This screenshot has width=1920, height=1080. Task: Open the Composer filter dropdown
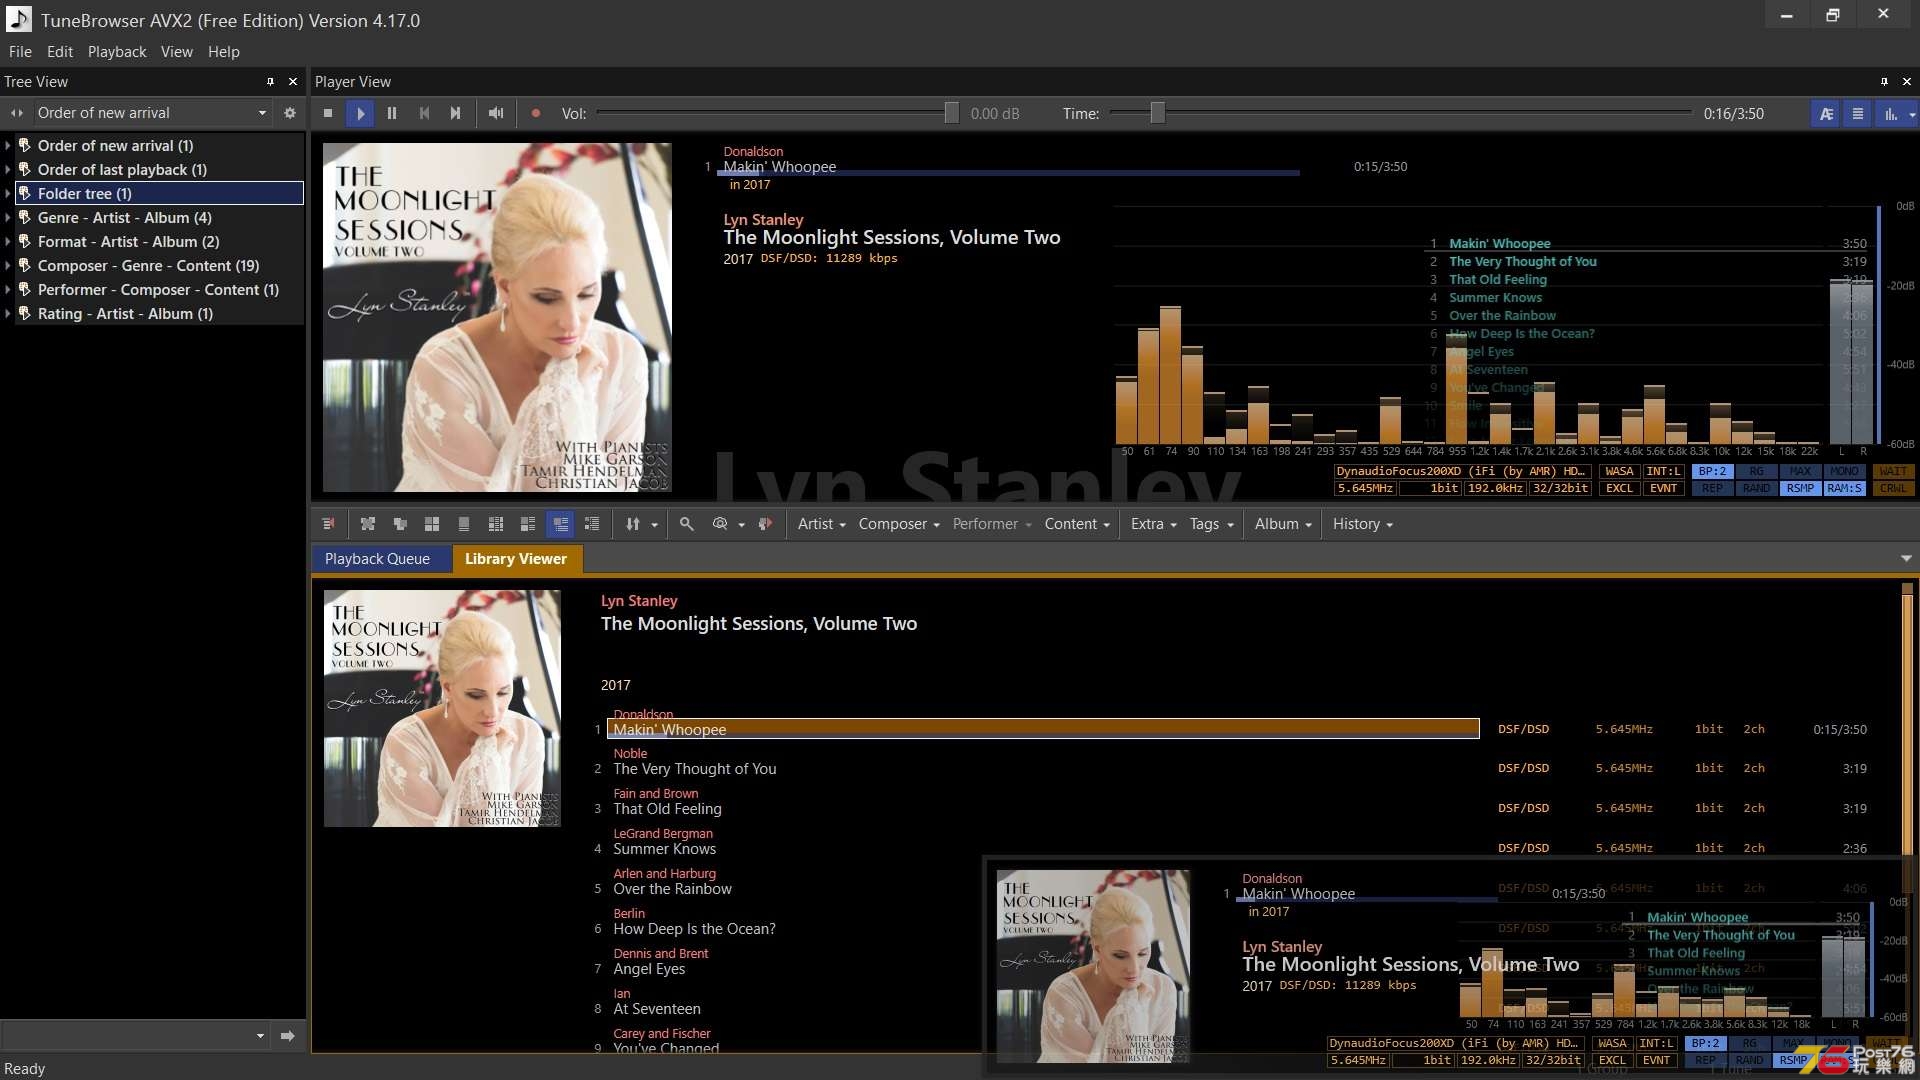[899, 524]
